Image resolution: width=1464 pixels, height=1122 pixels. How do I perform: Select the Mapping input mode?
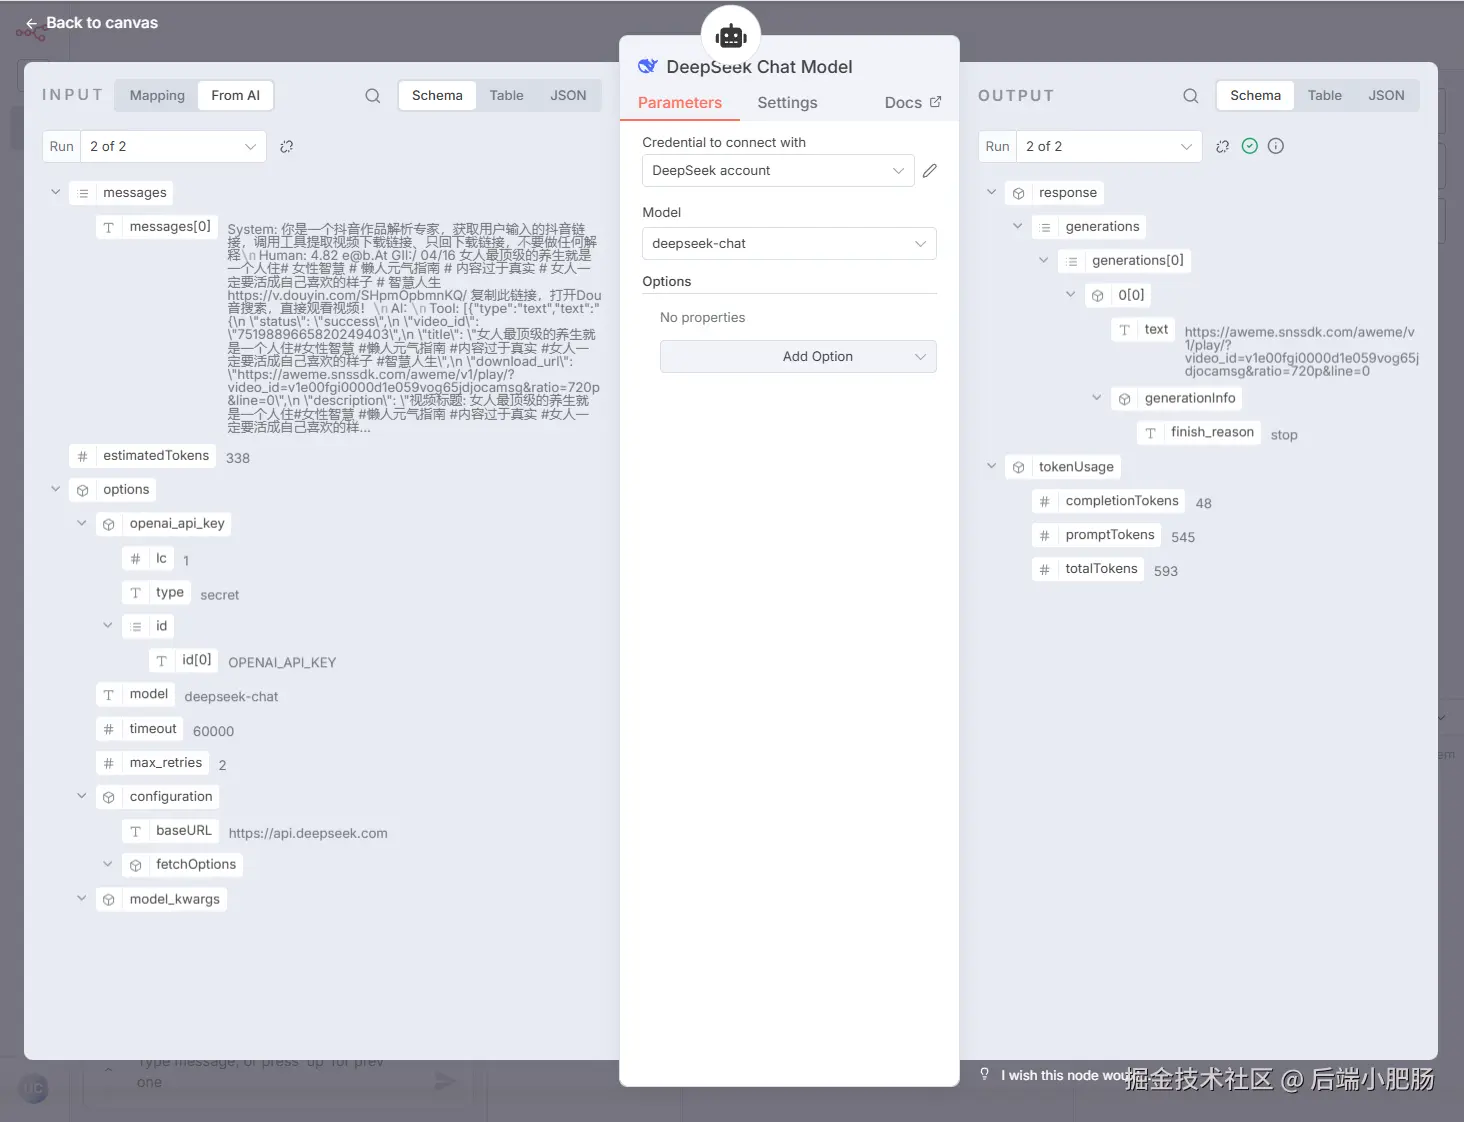(157, 96)
